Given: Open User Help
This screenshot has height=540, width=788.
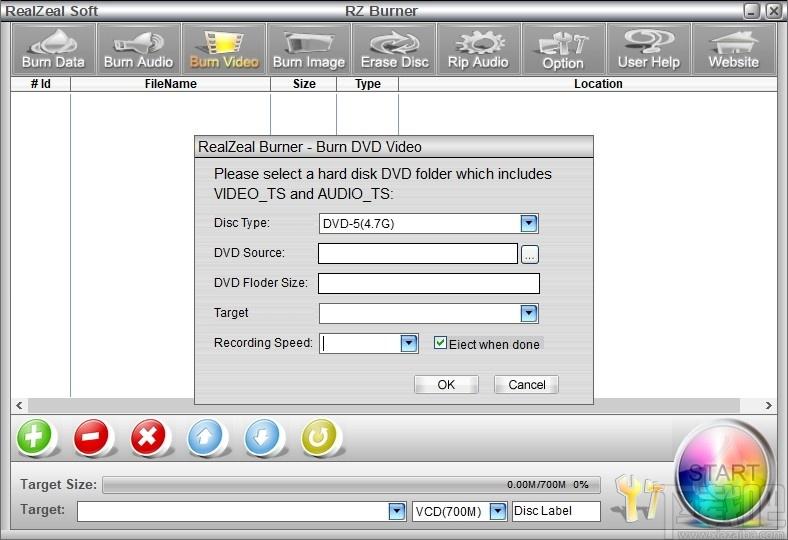Looking at the screenshot, I should pyautogui.click(x=649, y=49).
